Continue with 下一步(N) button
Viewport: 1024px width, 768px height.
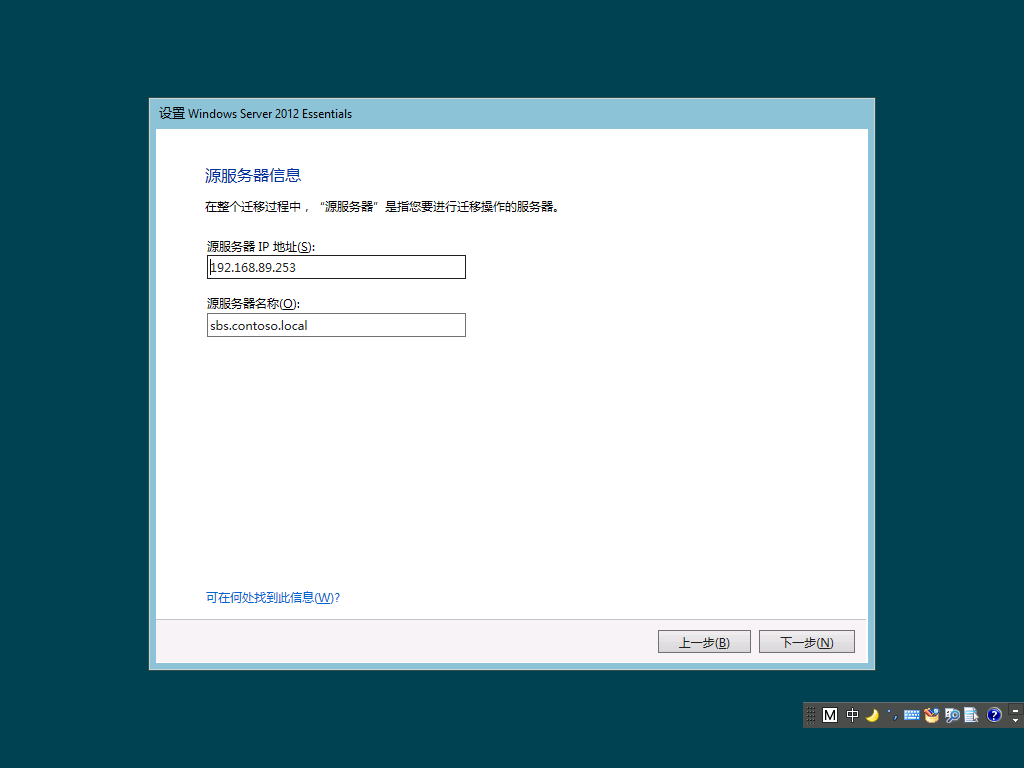tap(807, 642)
